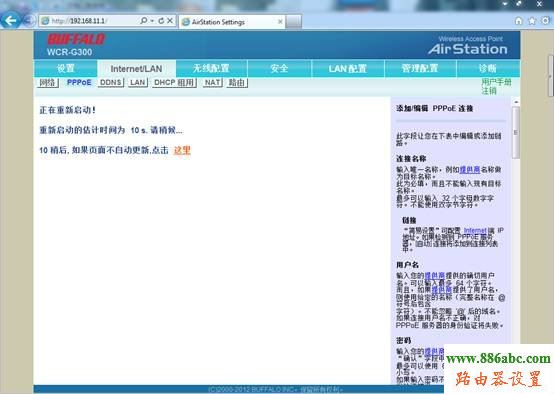Image resolution: width=554 pixels, height=394 pixels.
Task: Click the favorites star icon
Action: pos(532,21)
